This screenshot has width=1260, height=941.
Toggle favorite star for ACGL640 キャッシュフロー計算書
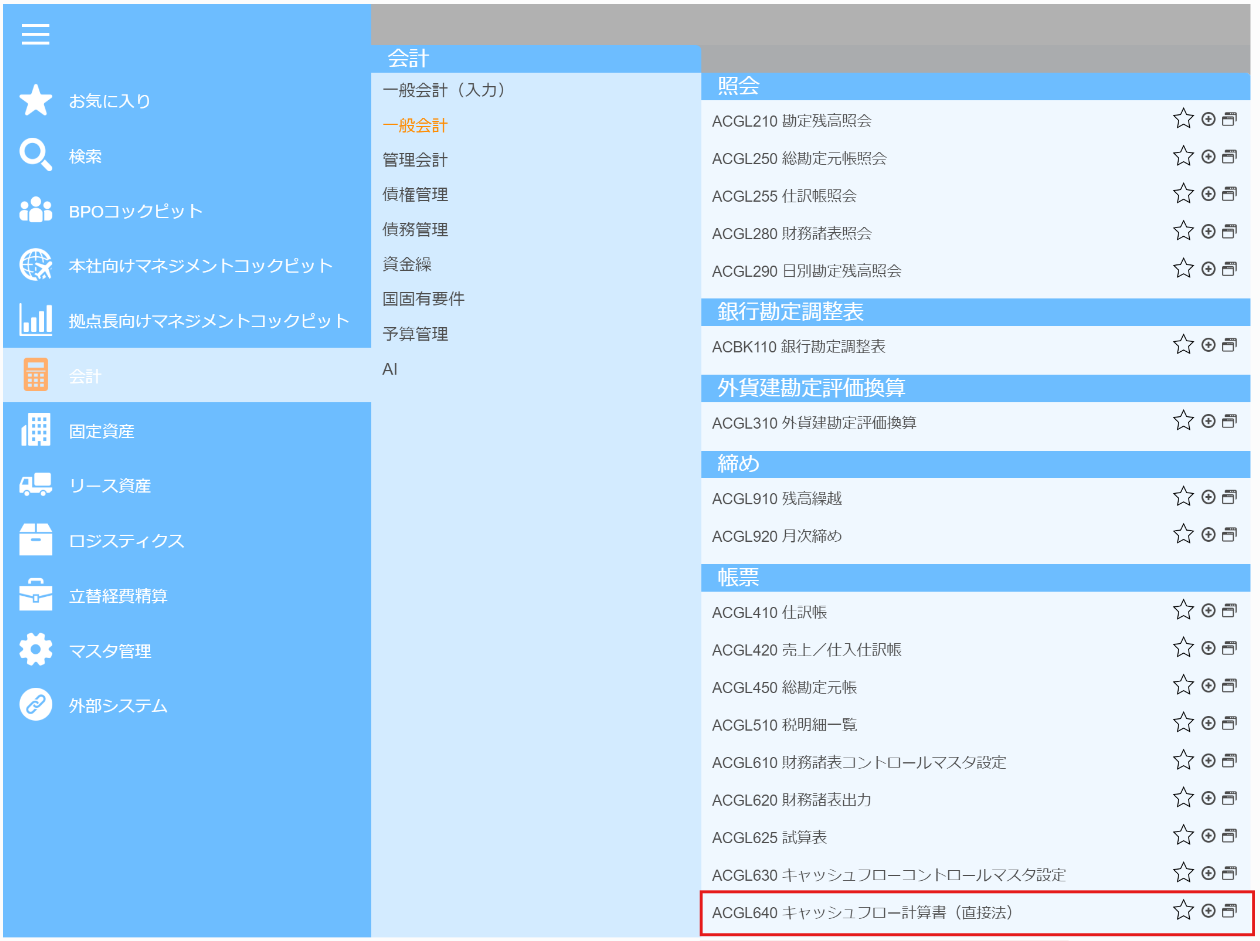[1184, 911]
